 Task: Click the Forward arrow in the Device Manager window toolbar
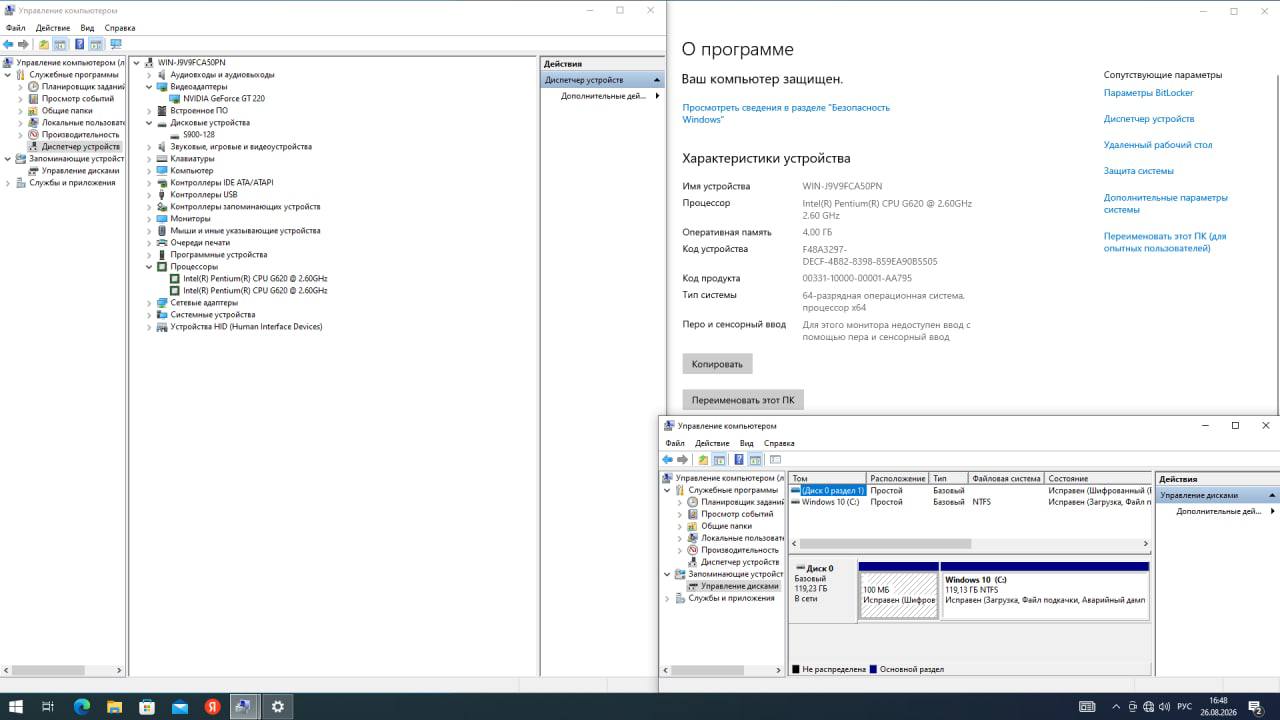(22, 44)
